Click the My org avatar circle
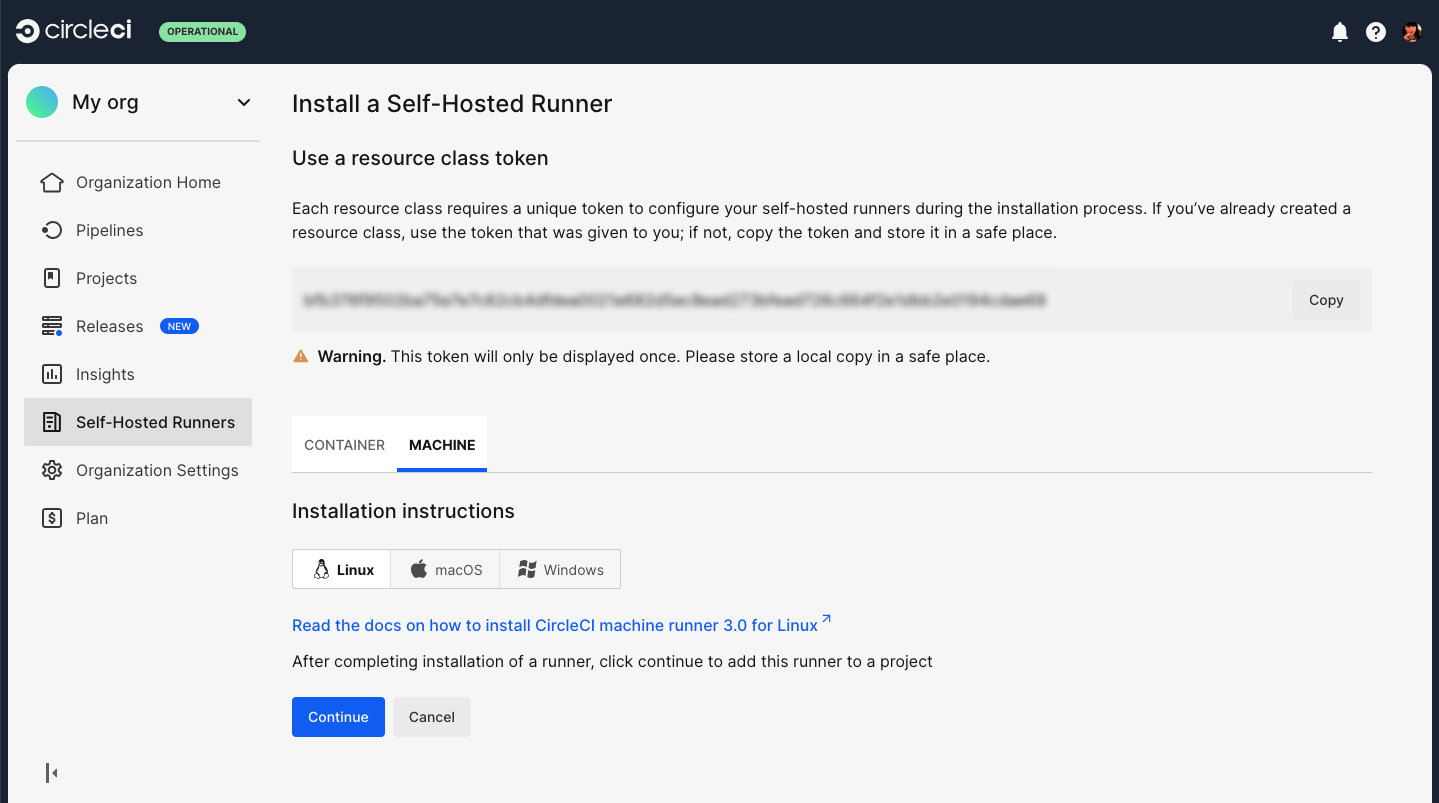This screenshot has width=1439, height=803. pos(42,102)
